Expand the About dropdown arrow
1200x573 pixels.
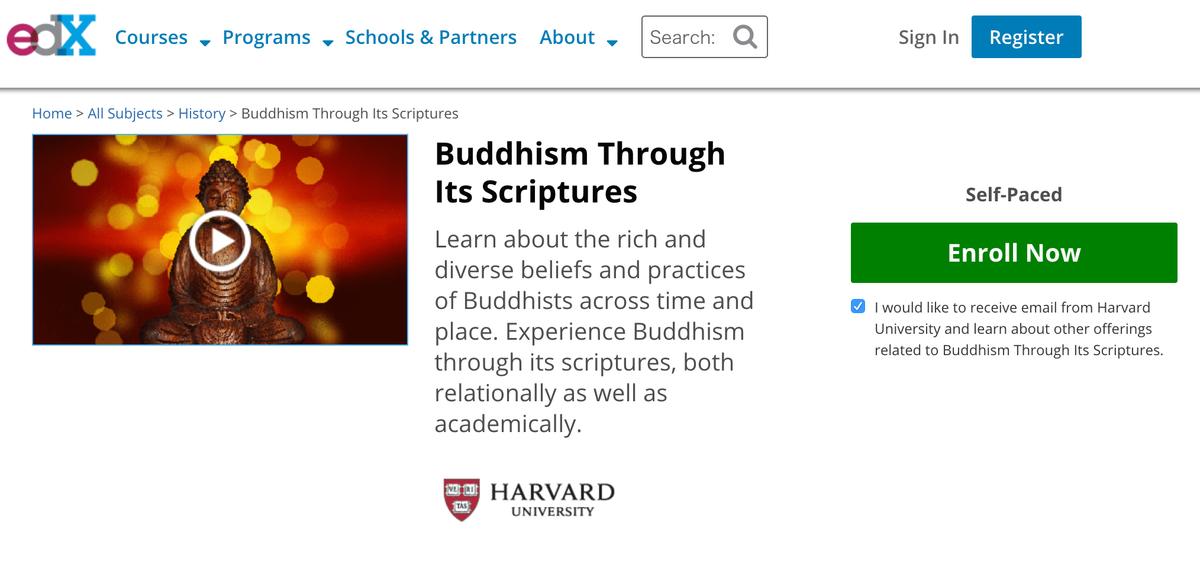click(x=612, y=42)
